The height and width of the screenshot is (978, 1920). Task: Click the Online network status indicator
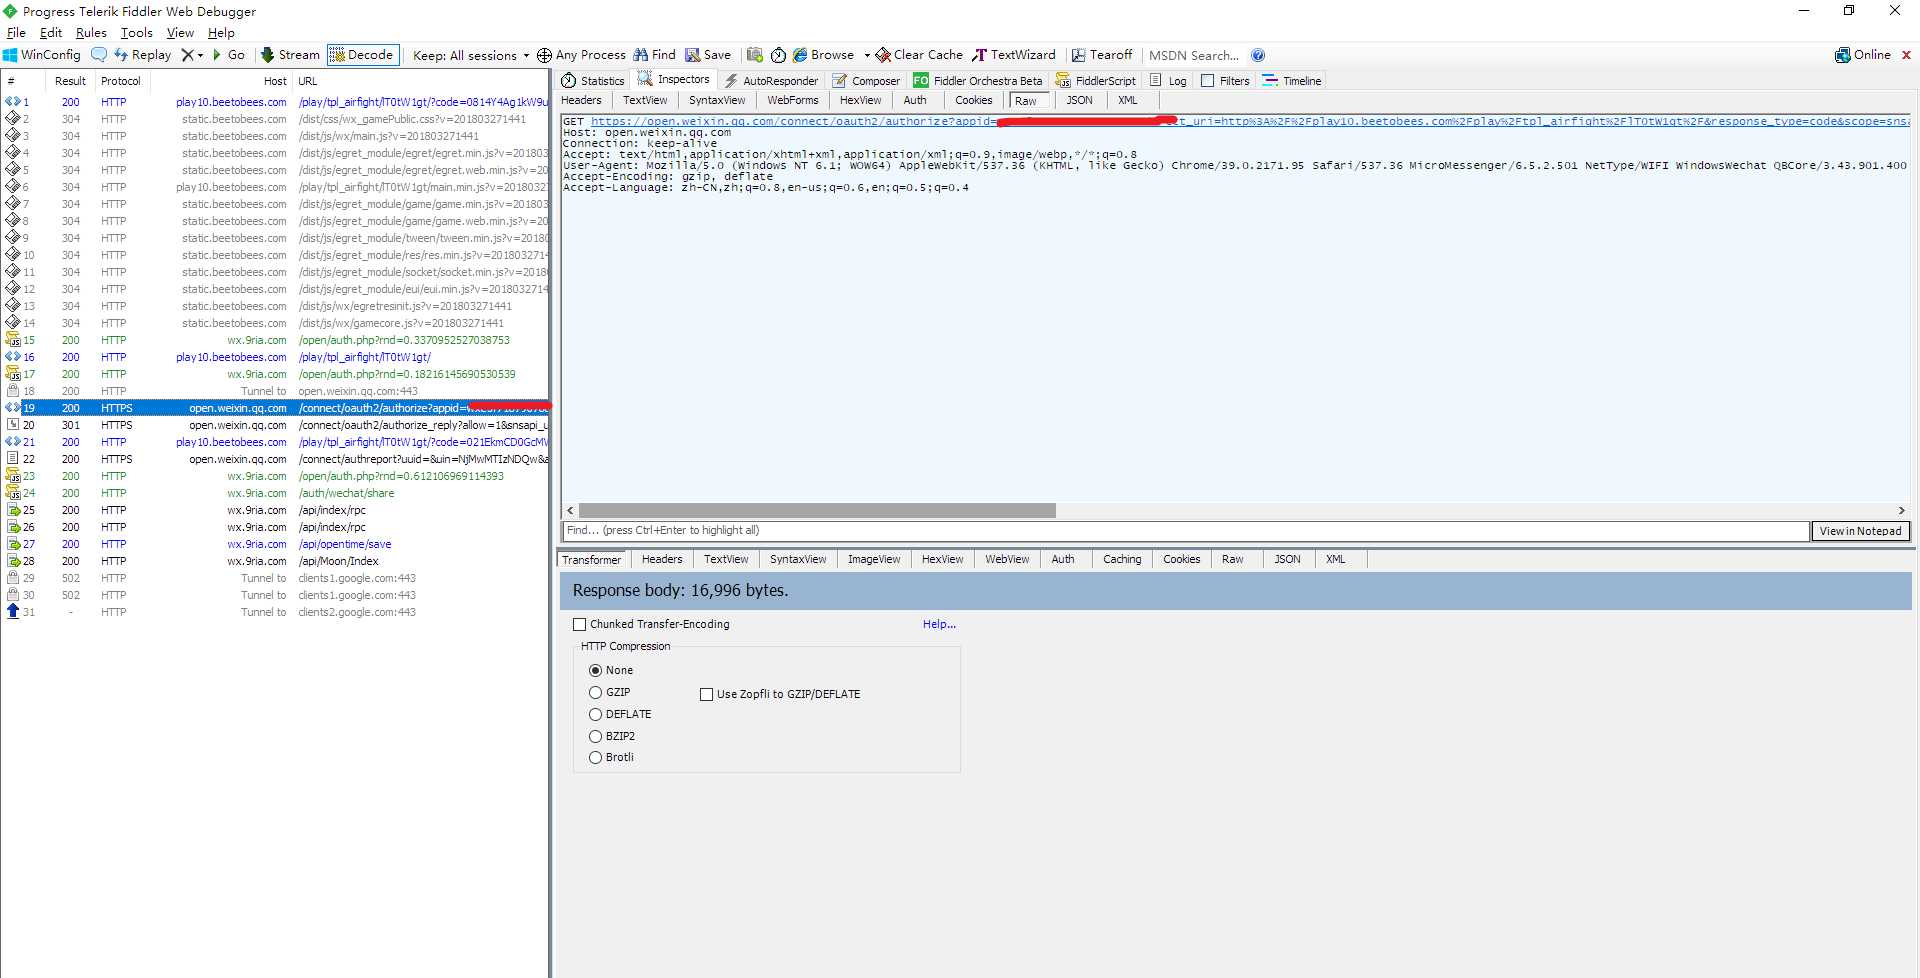tap(1863, 55)
